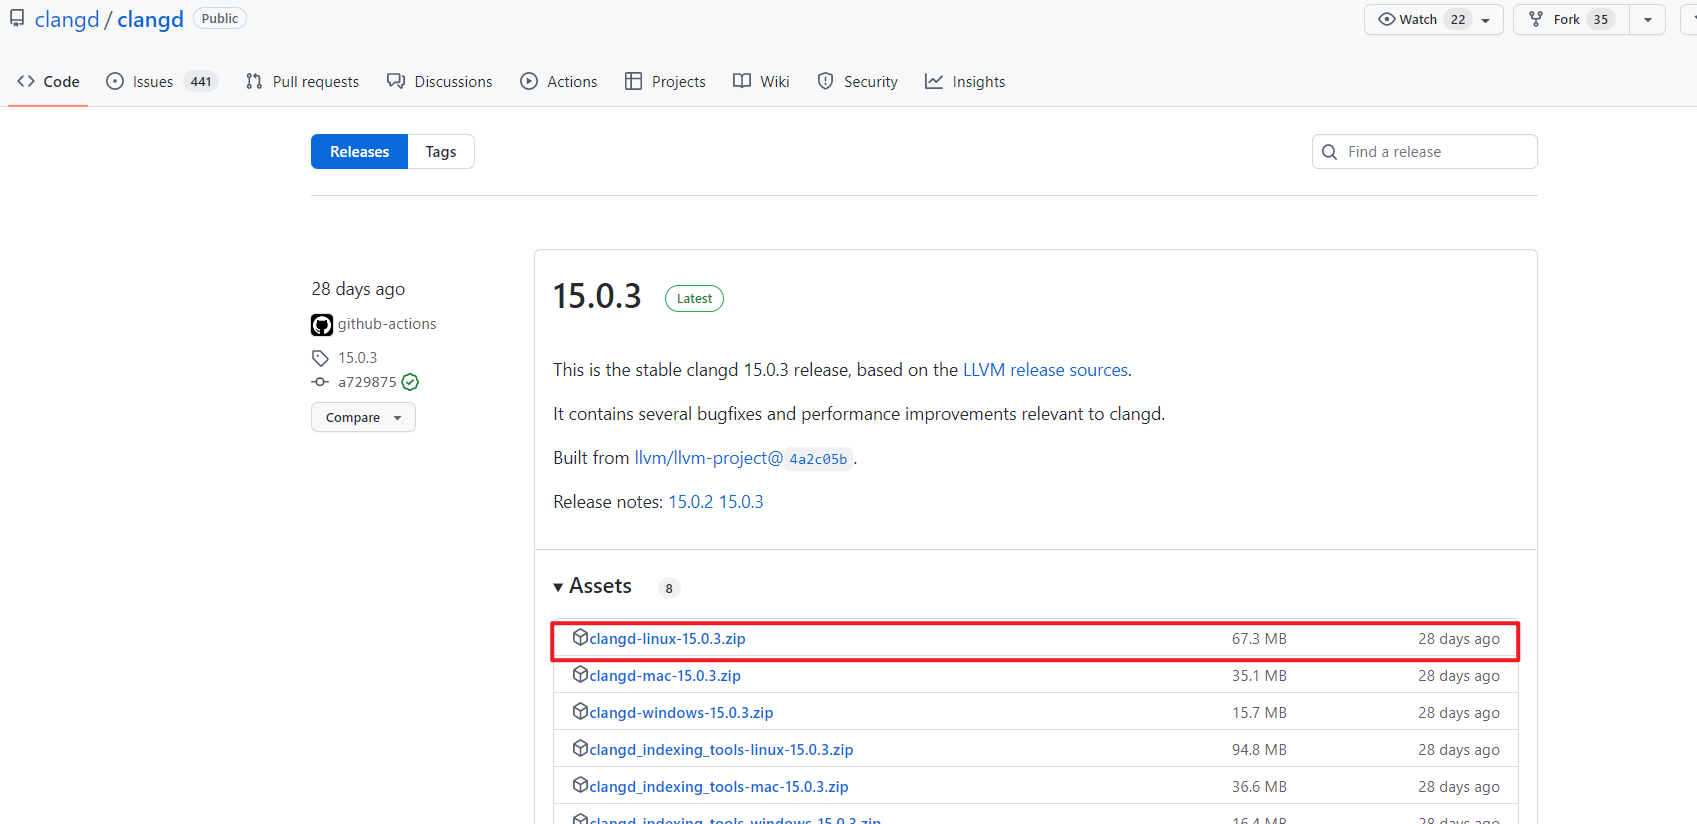Screen dimensions: 1697x824
Task: Click package icon beside clangd_indexing_tools-linux-15.0.3.zip
Action: tap(580, 748)
